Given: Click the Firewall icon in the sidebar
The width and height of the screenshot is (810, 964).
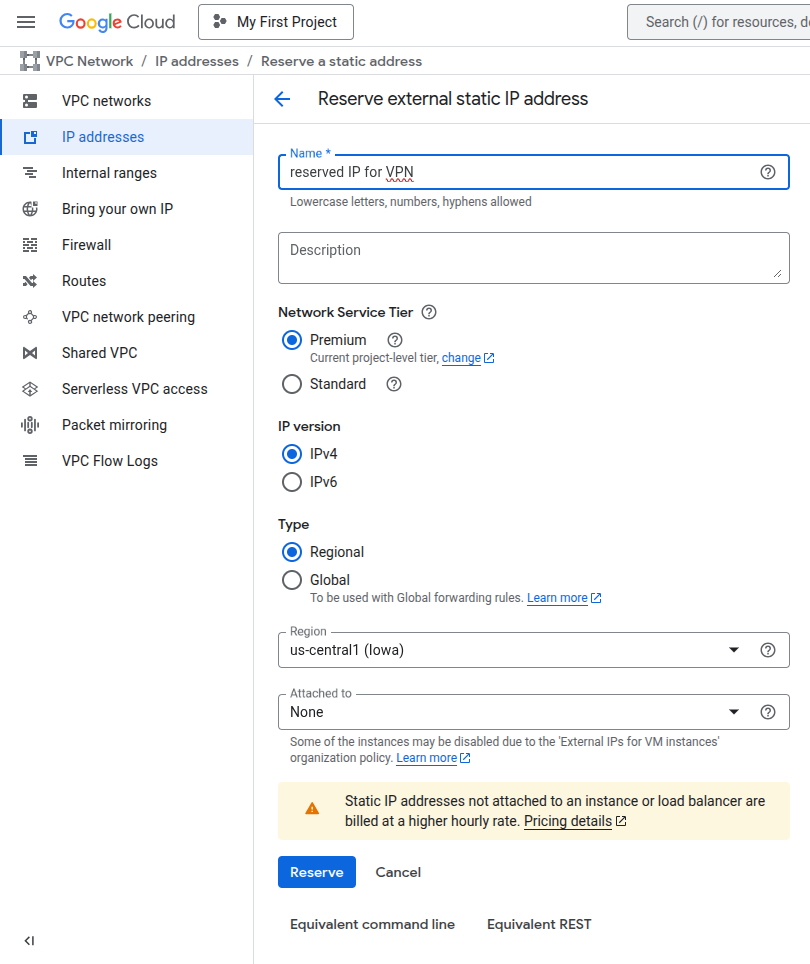Looking at the screenshot, I should (x=30, y=245).
